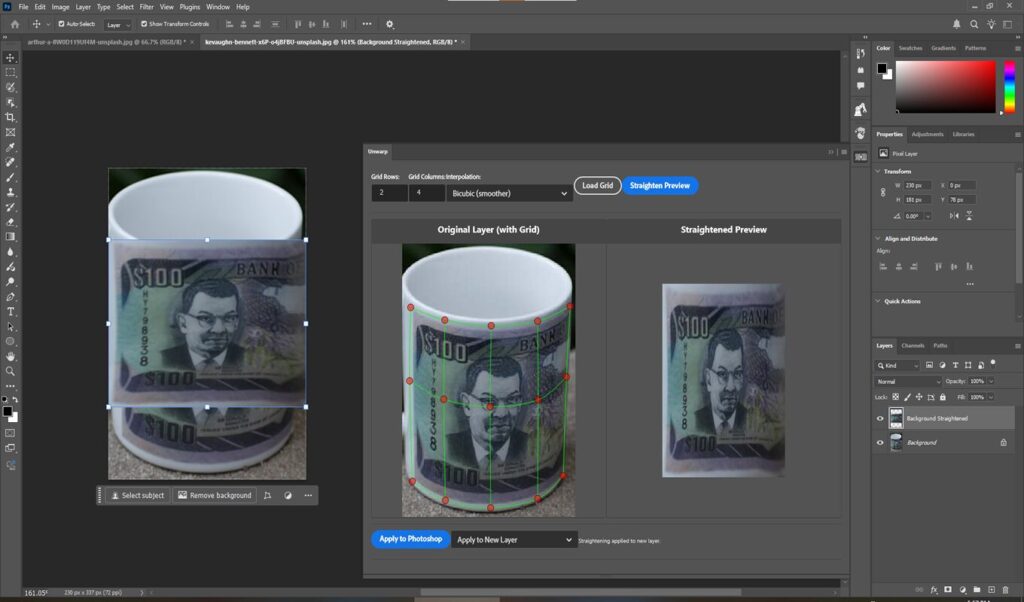Click the Straighten Preview button
Image resolution: width=1024 pixels, height=602 pixels.
(660, 185)
